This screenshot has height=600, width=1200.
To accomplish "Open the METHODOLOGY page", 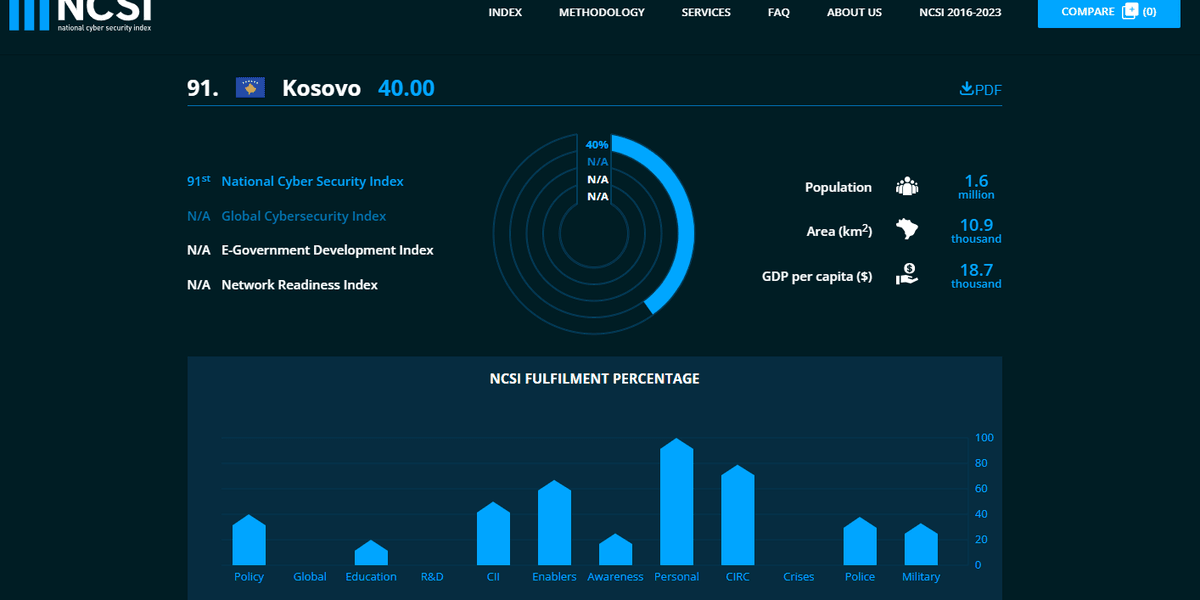I will [601, 13].
